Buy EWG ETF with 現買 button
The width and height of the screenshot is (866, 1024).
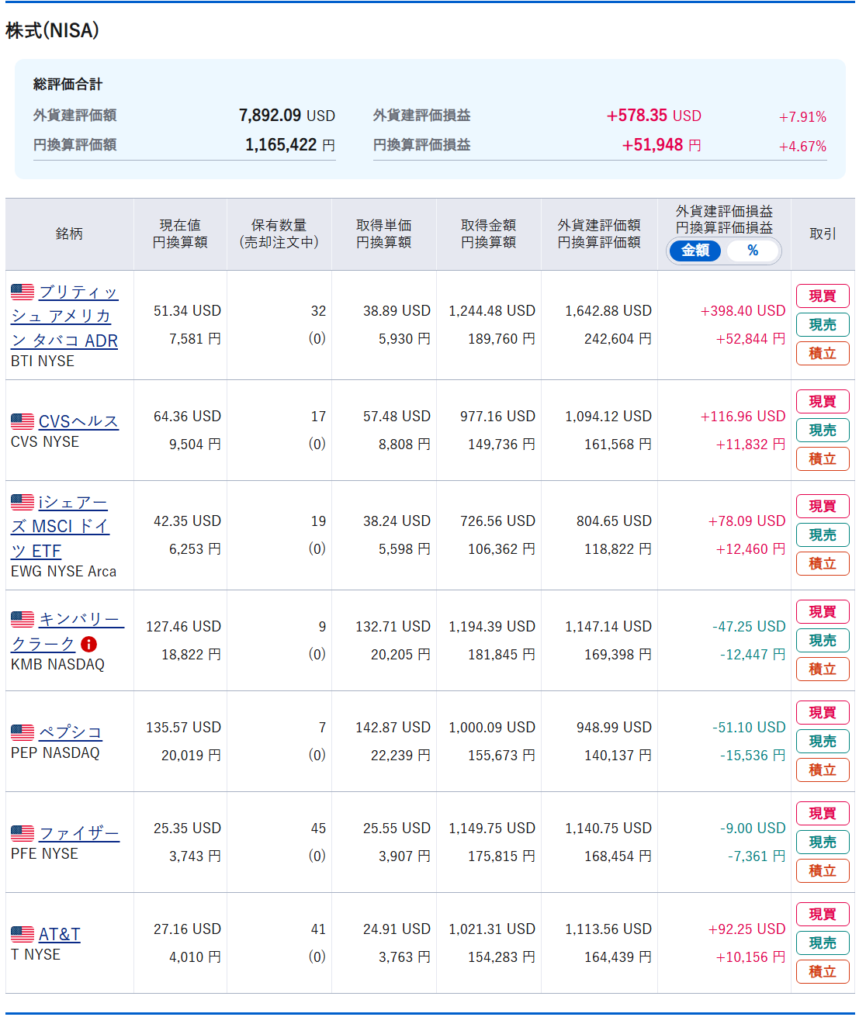tap(822, 506)
